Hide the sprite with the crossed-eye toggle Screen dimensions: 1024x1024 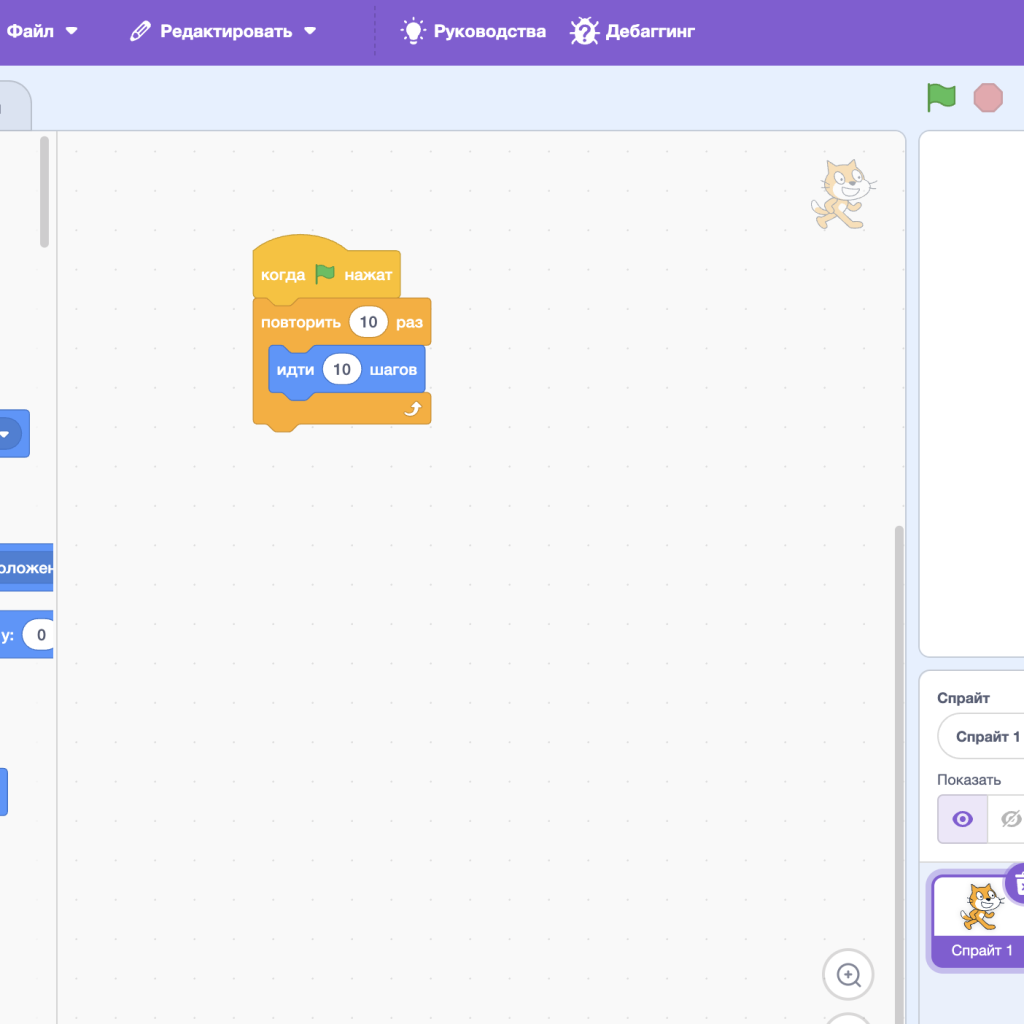click(x=1010, y=819)
